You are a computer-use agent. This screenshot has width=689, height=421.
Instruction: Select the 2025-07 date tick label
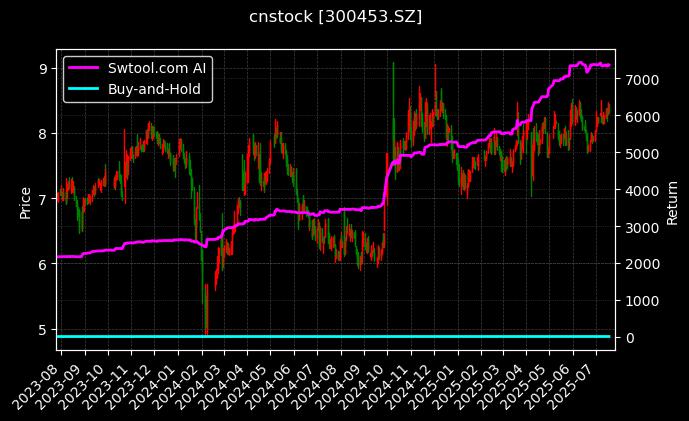coord(578,382)
